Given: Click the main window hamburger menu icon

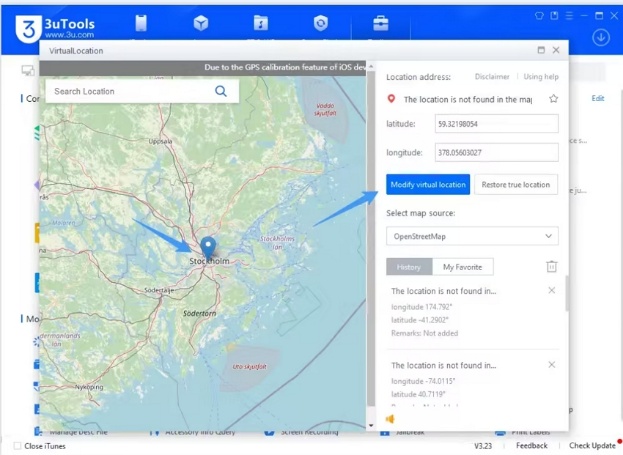Looking at the screenshot, I should (569, 16).
